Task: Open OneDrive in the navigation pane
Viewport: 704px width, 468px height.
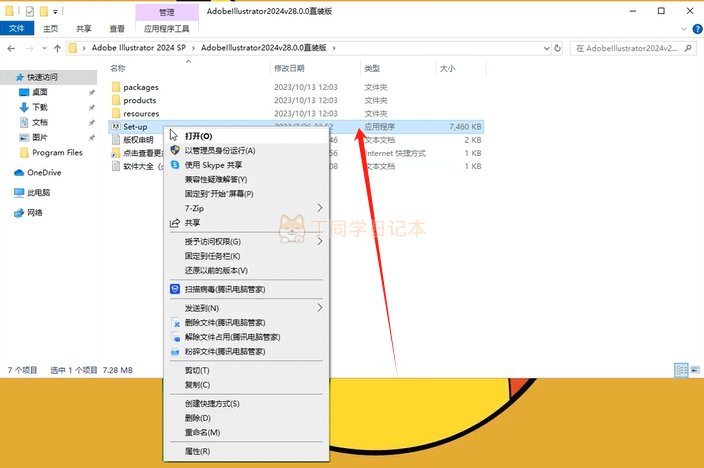Action: 44,172
